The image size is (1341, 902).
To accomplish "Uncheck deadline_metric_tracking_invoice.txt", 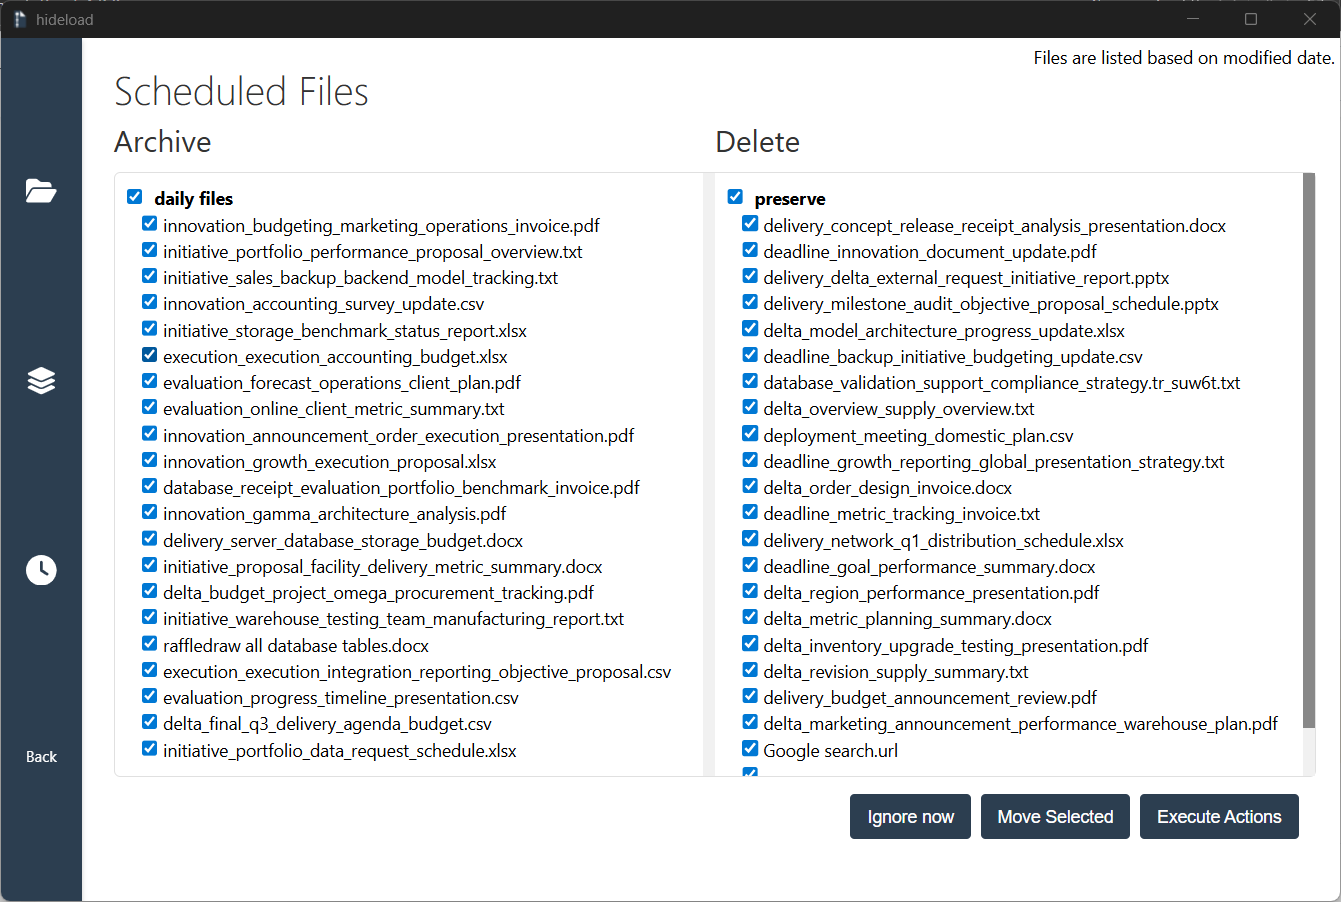I will (x=750, y=512).
